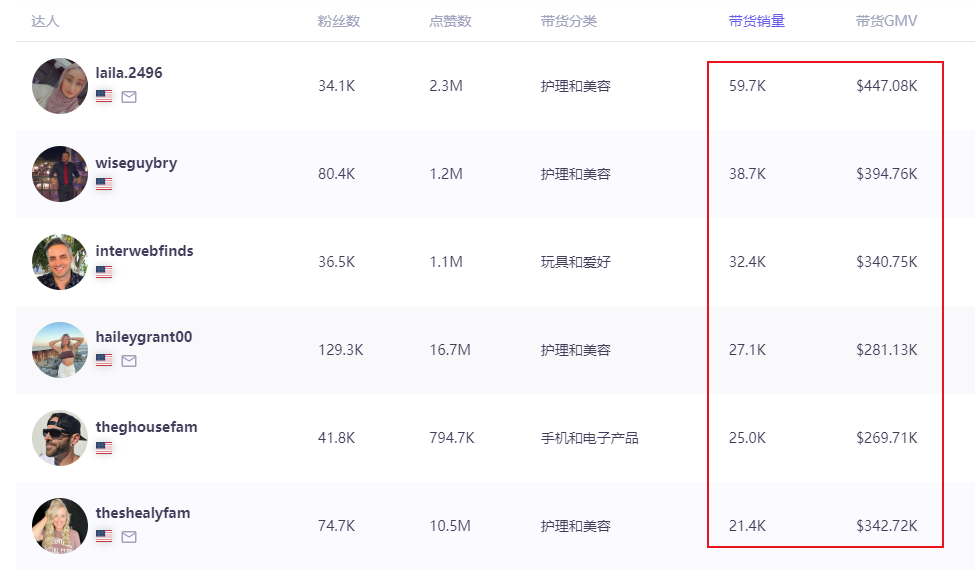The image size is (975, 571).
Task: Click the 粉丝数 column header
Action: point(338,21)
